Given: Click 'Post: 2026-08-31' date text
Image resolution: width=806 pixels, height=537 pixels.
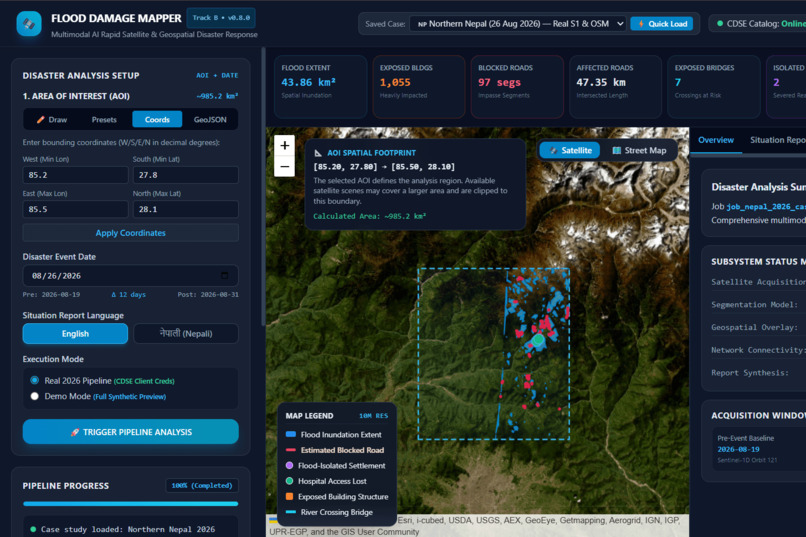Looking at the screenshot, I should tap(208, 295).
